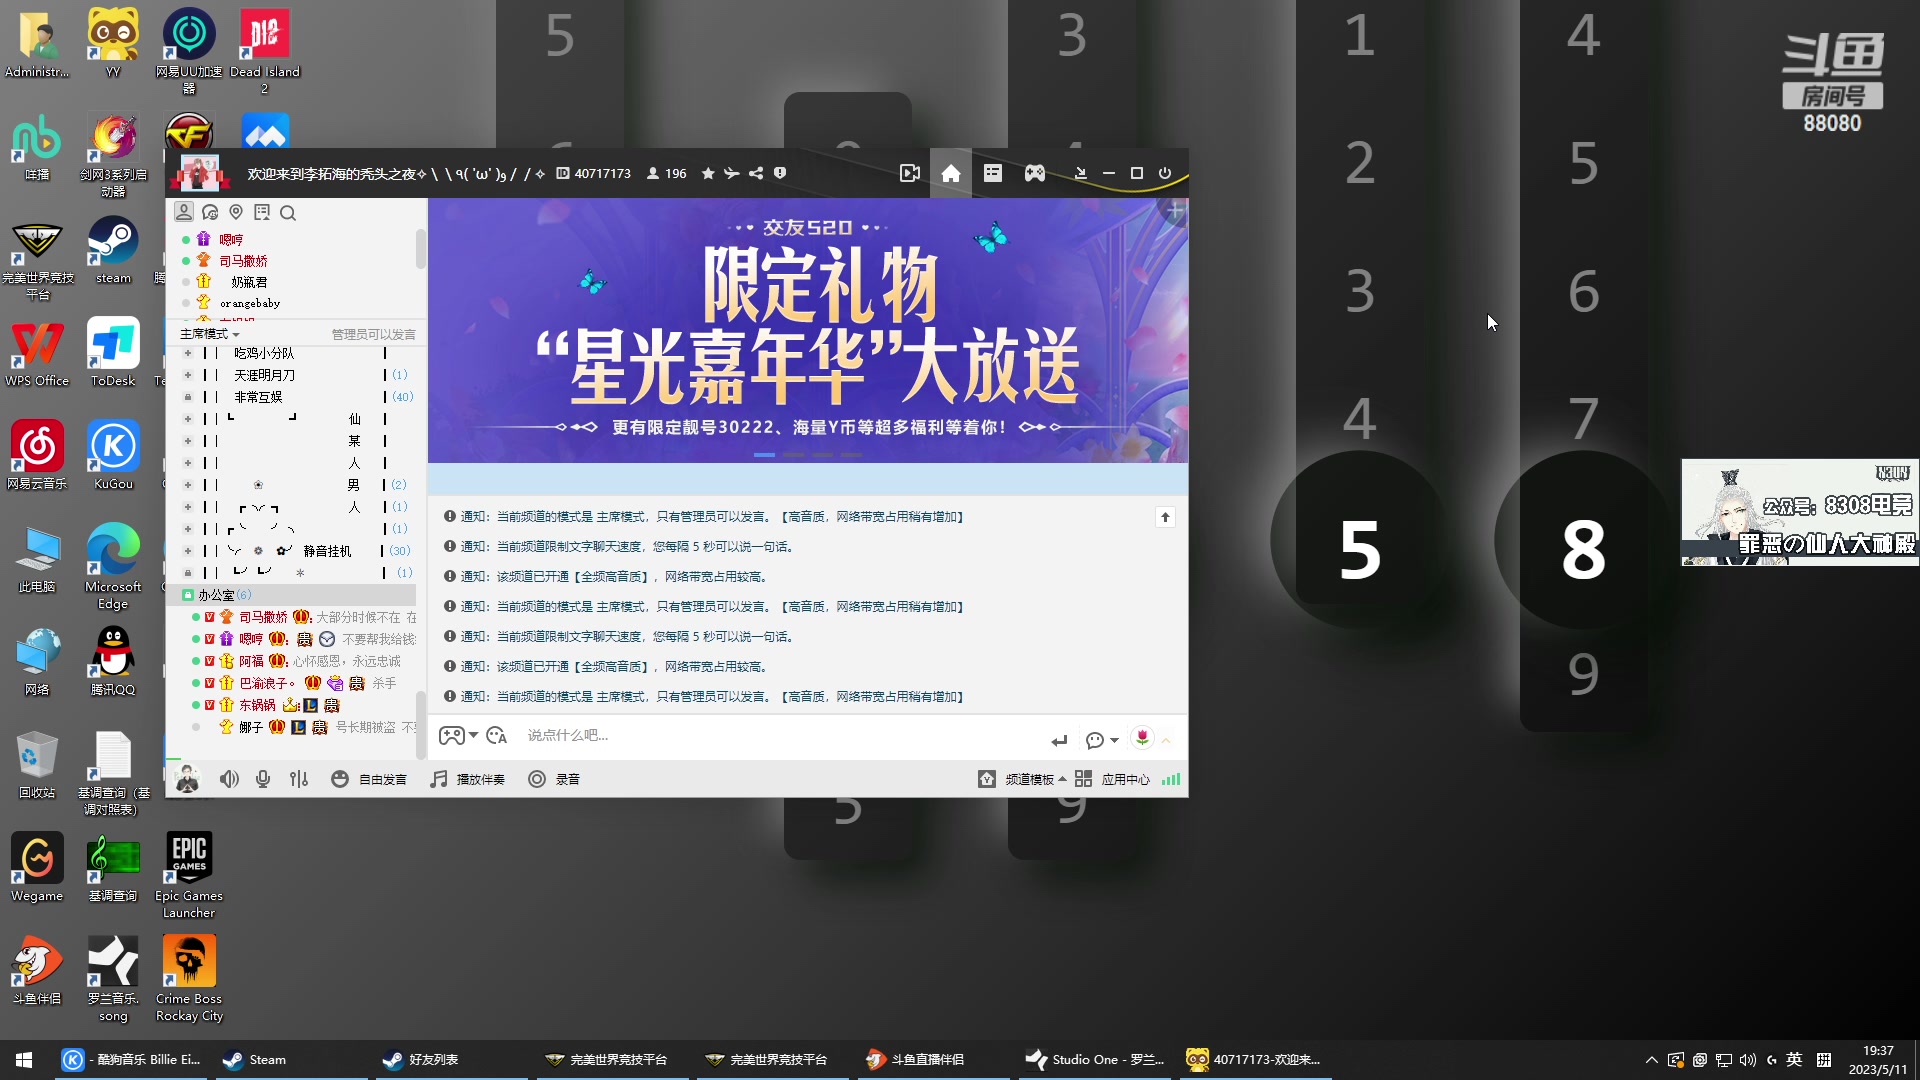Open the channel list icon beside the home button
This screenshot has height=1080, width=1920.
[x=993, y=172]
